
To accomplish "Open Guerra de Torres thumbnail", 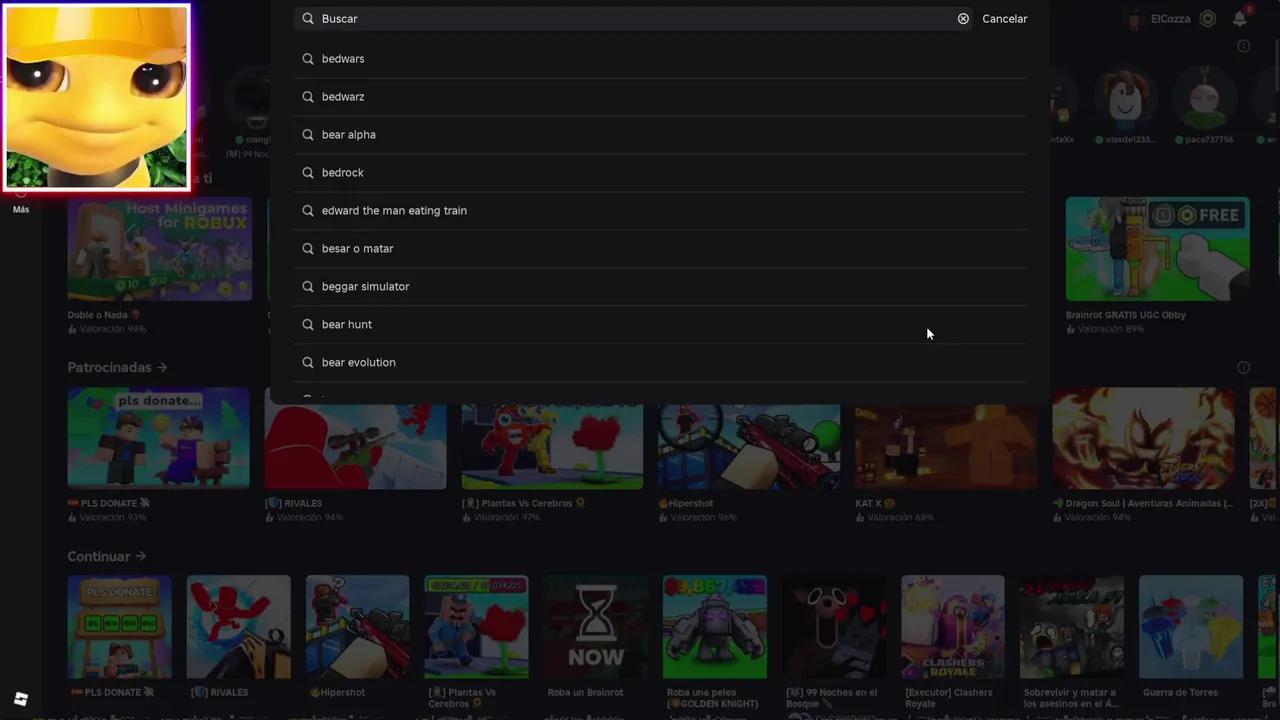I will [1191, 627].
